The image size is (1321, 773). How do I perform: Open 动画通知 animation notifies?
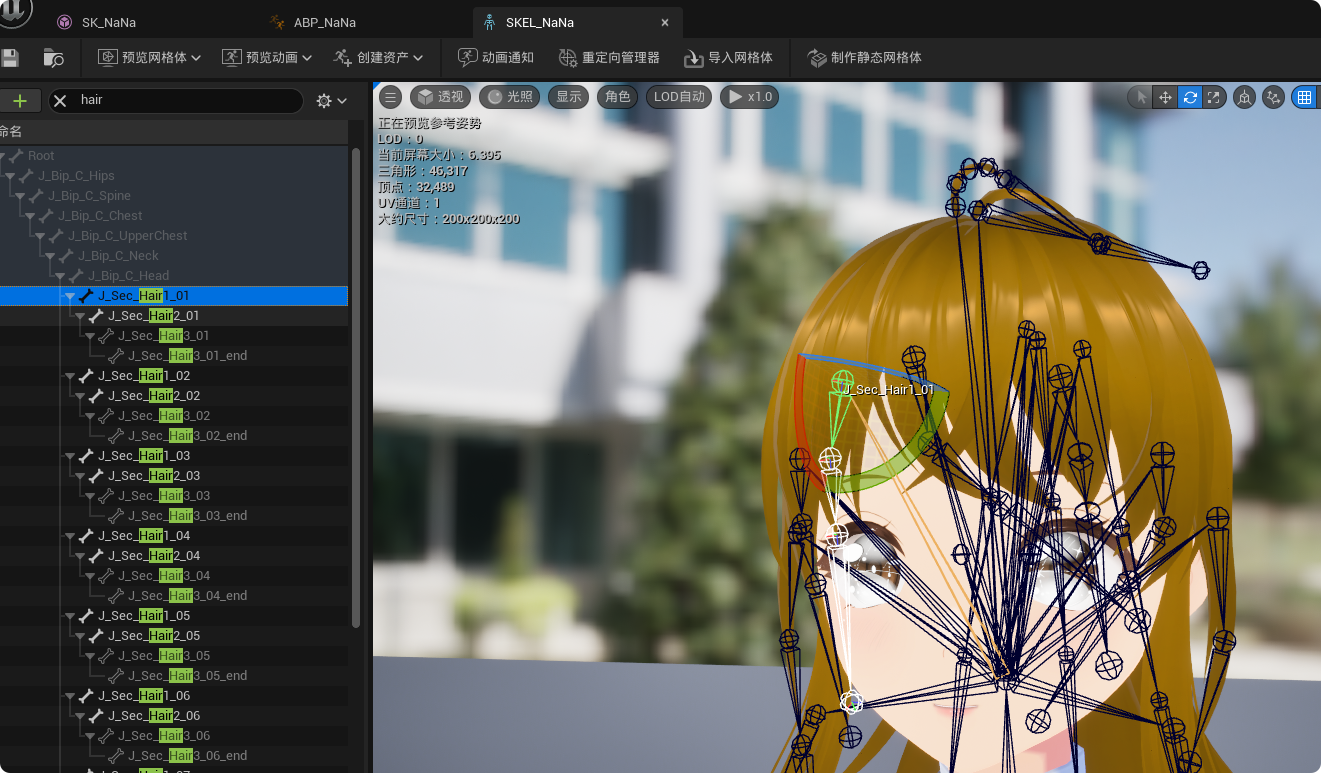tap(496, 58)
